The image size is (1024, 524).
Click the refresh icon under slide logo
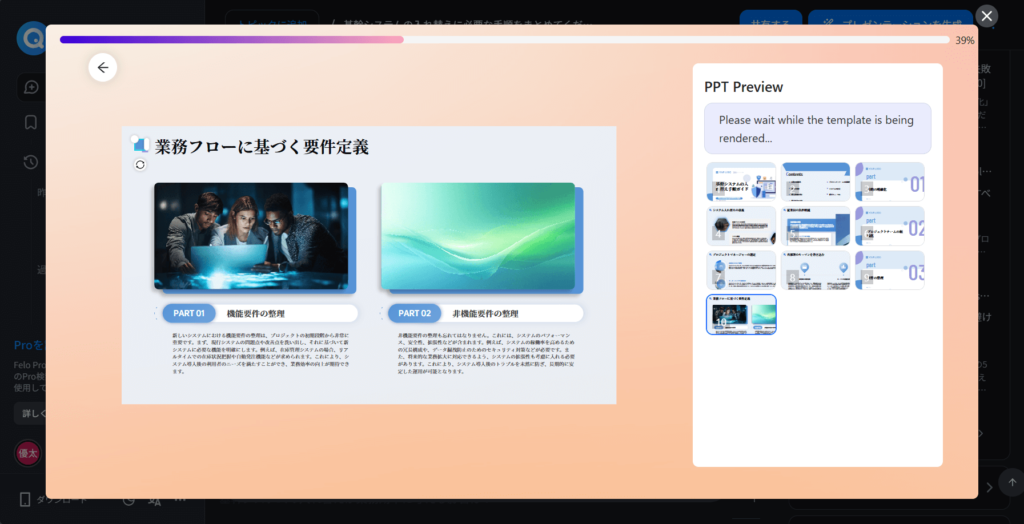(x=140, y=165)
